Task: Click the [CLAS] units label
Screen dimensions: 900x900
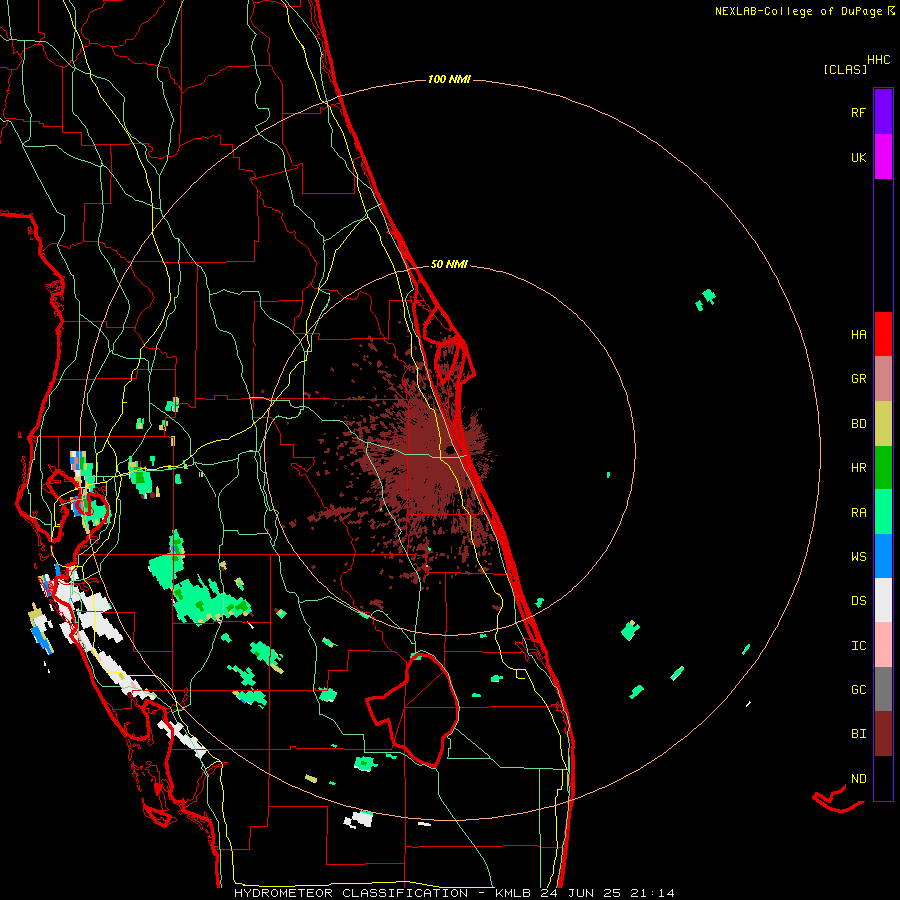Action: point(845,69)
